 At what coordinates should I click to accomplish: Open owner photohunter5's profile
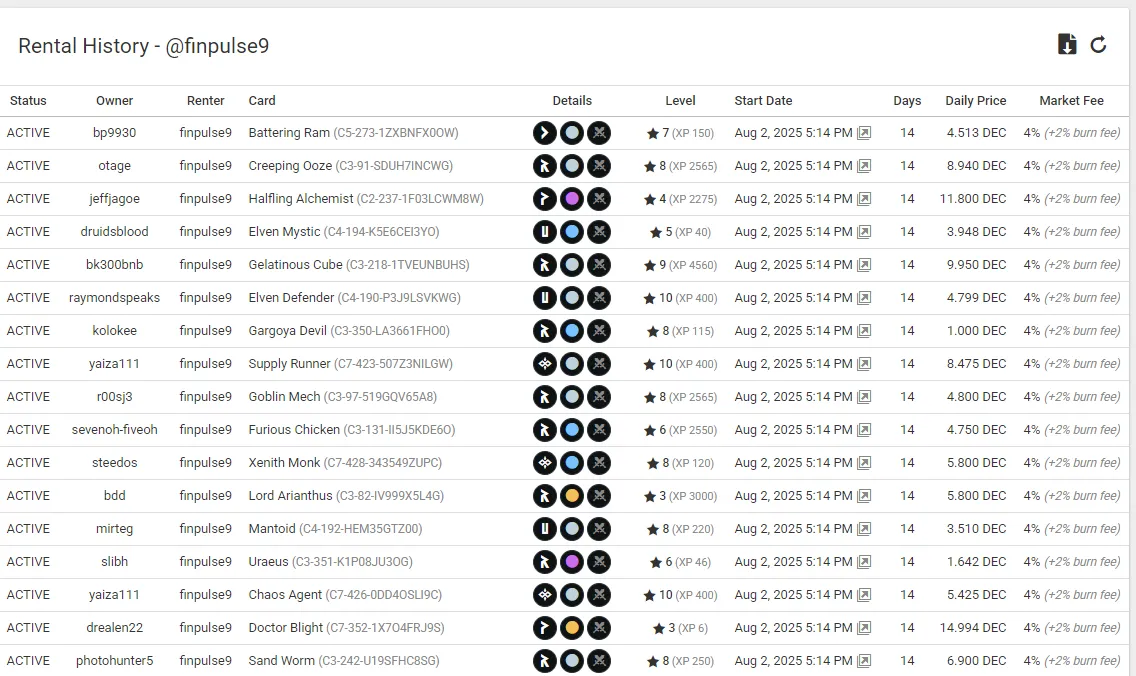tap(114, 661)
